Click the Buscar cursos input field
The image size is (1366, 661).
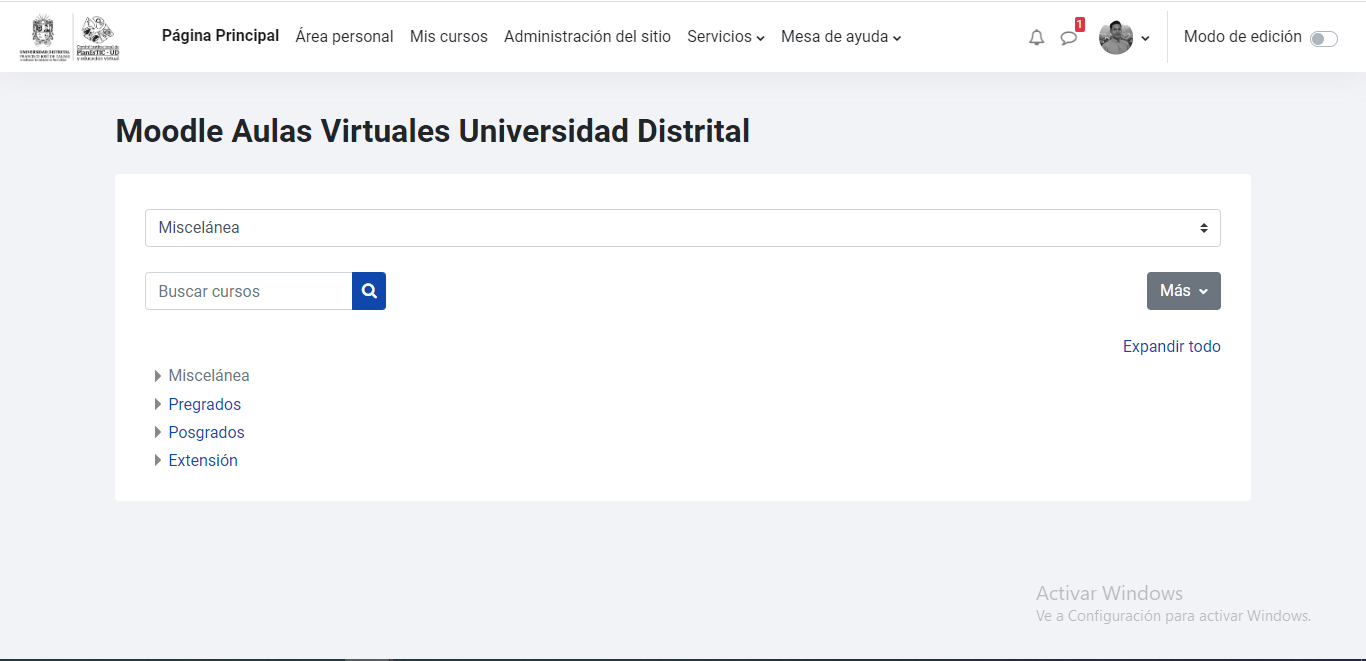pos(248,290)
